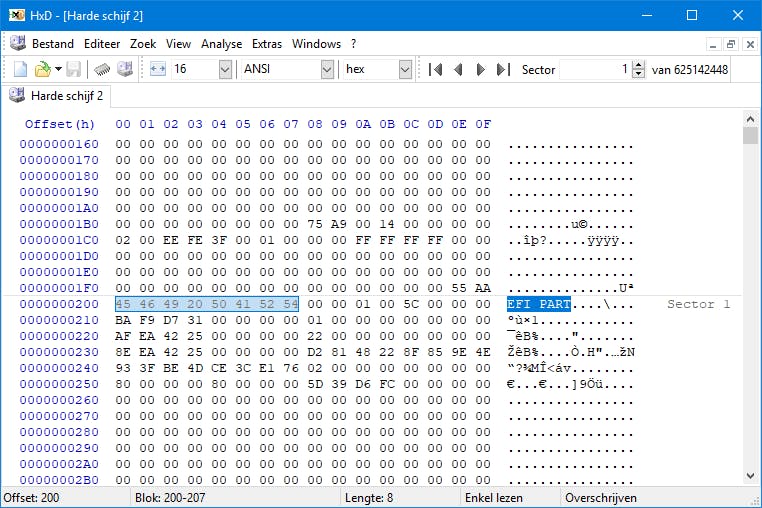Click the document icon in menu bar

[18, 43]
